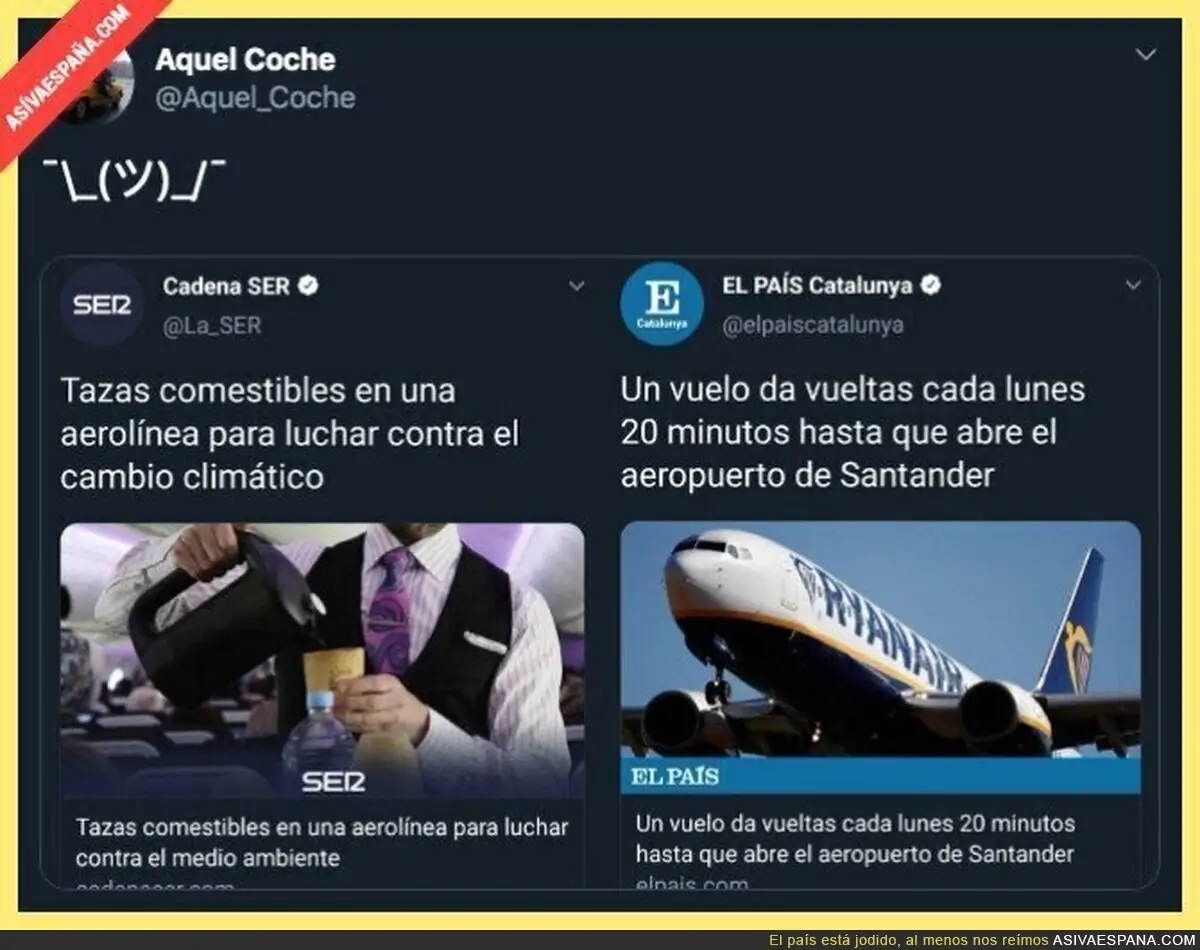Open the EL PAÍS Catalunya avatar
This screenshot has height=950, width=1200.
(x=661, y=304)
